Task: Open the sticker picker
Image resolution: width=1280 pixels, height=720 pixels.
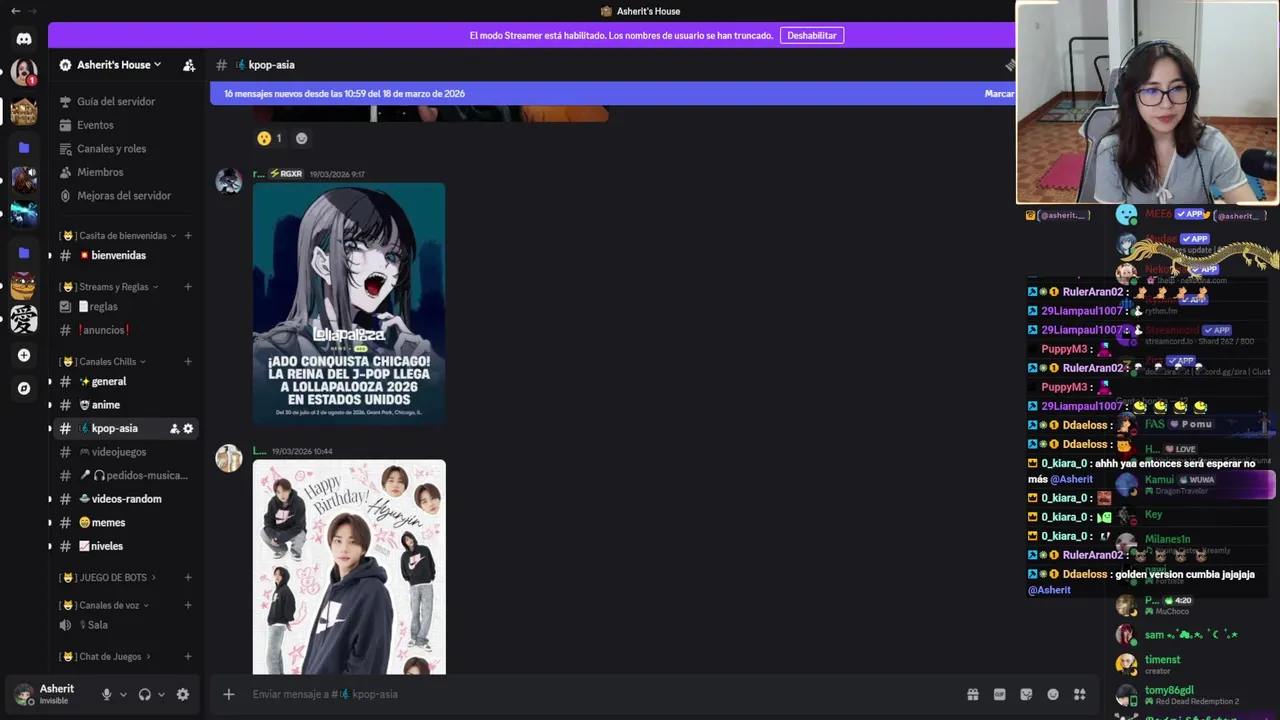Action: tap(1026, 694)
